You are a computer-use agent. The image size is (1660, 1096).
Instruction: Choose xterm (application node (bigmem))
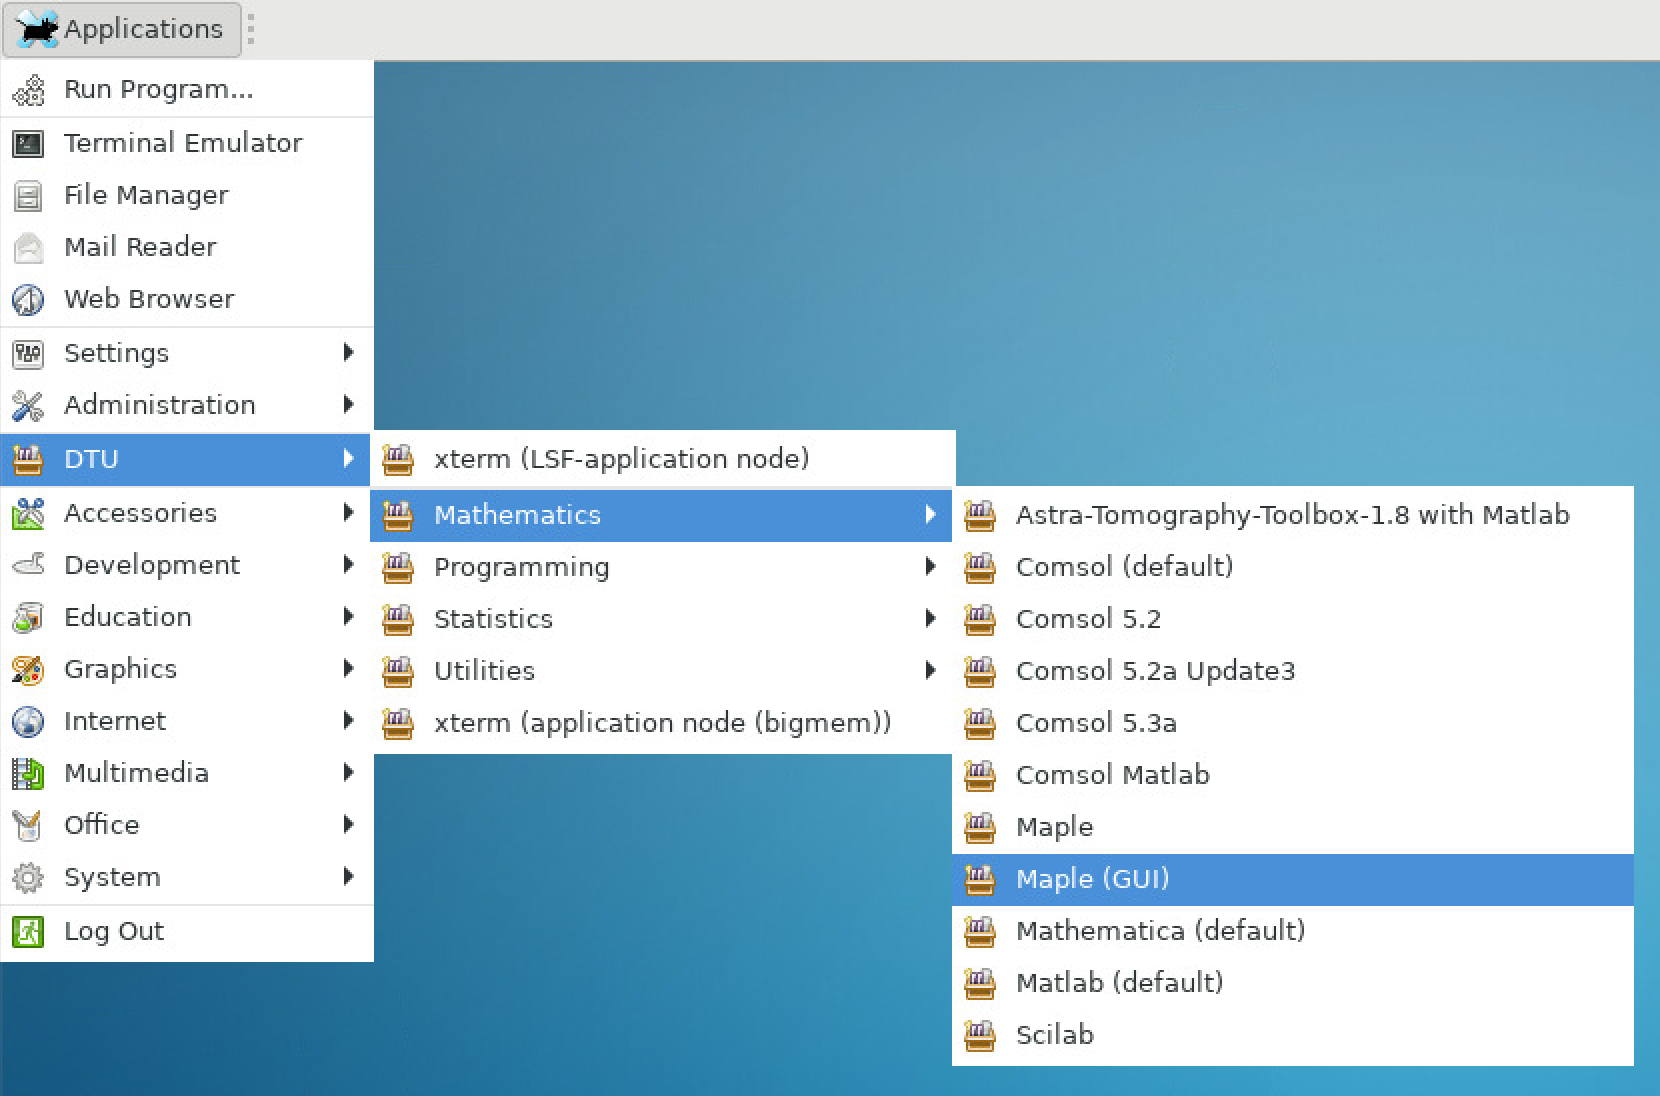(662, 723)
